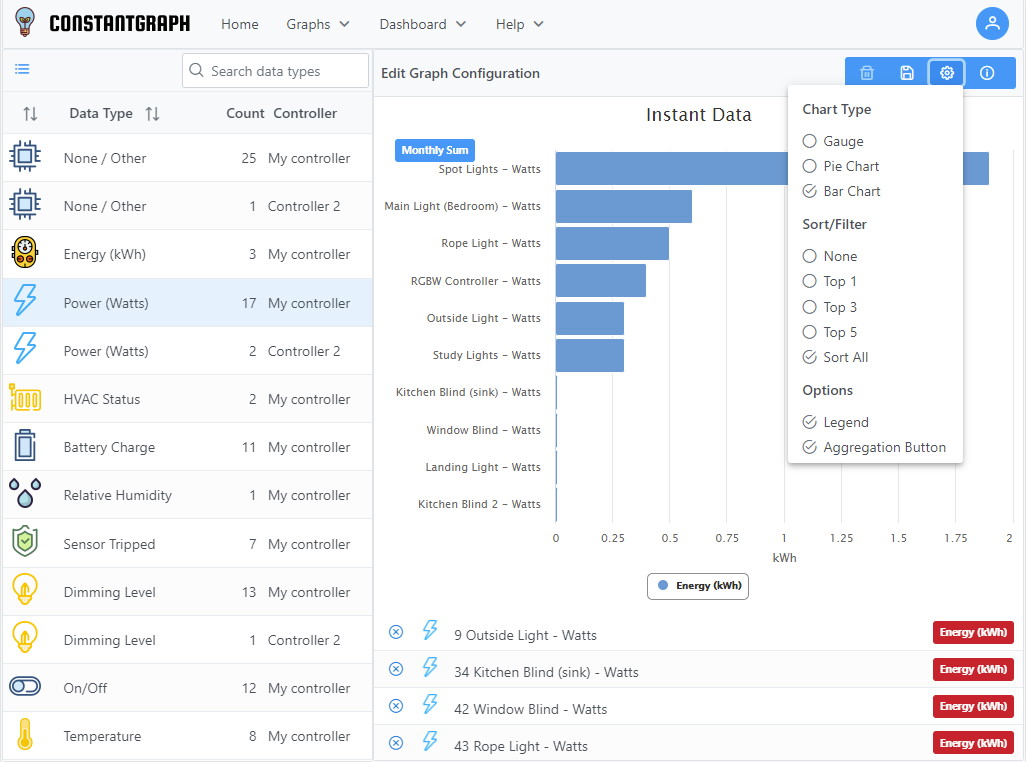
Task: Click the list view icon above data table
Action: pos(22,69)
